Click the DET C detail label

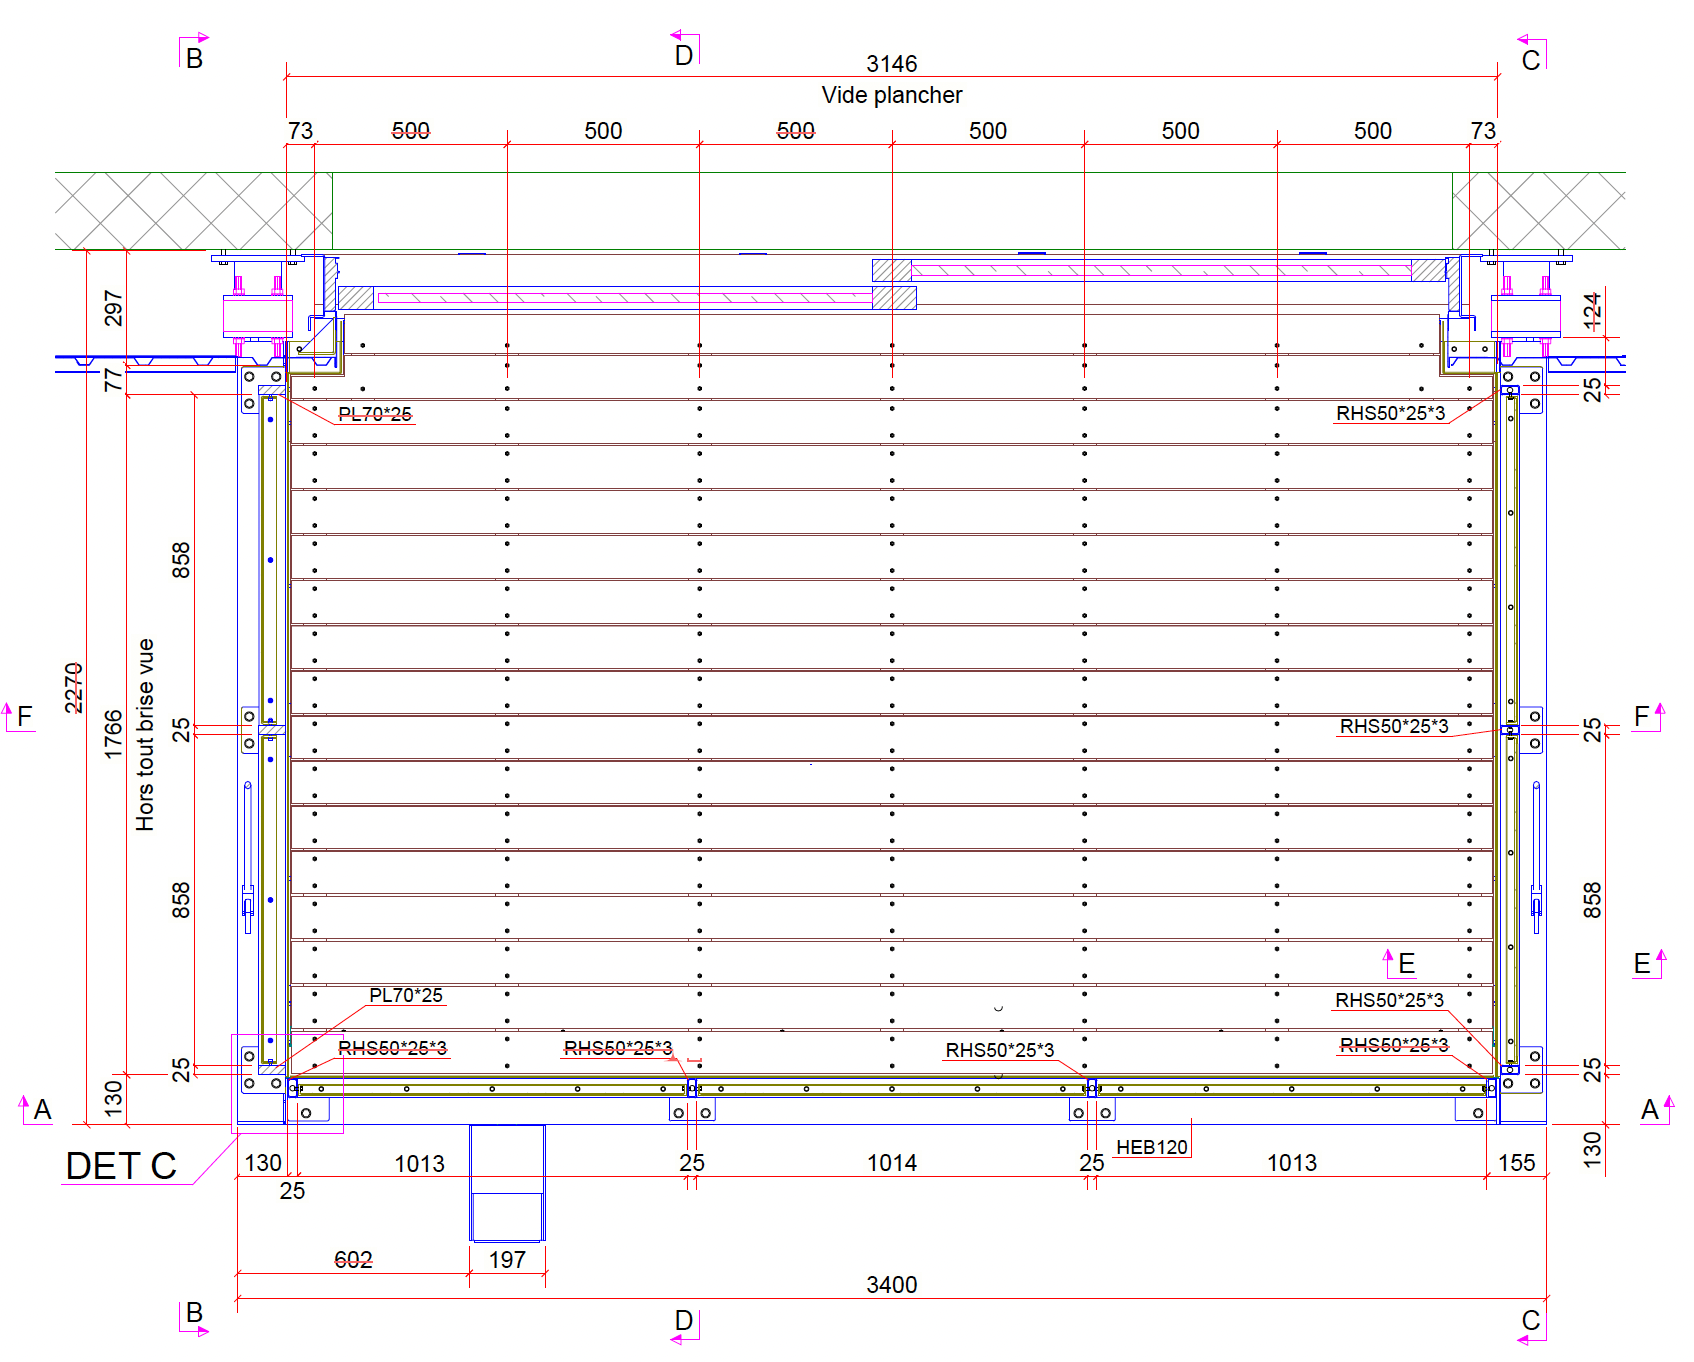[x=121, y=1166]
